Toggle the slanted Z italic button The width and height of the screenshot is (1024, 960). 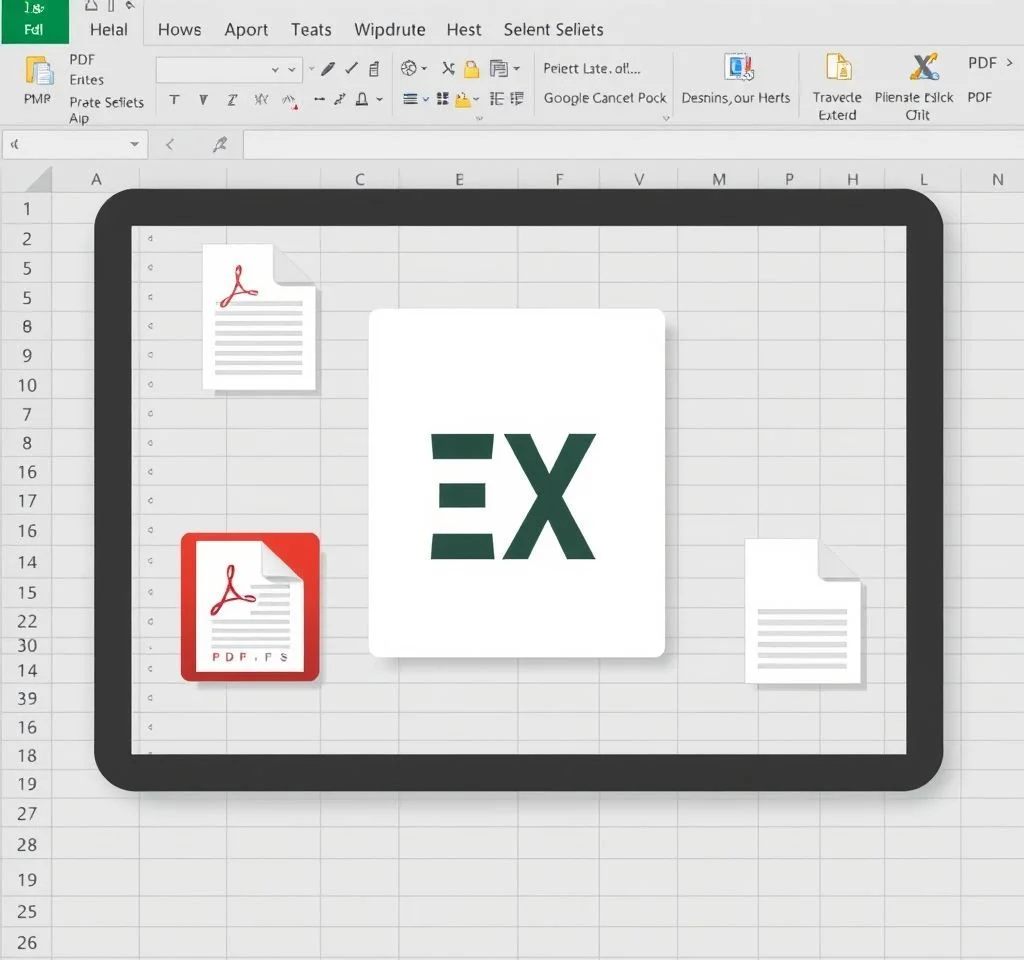(232, 99)
